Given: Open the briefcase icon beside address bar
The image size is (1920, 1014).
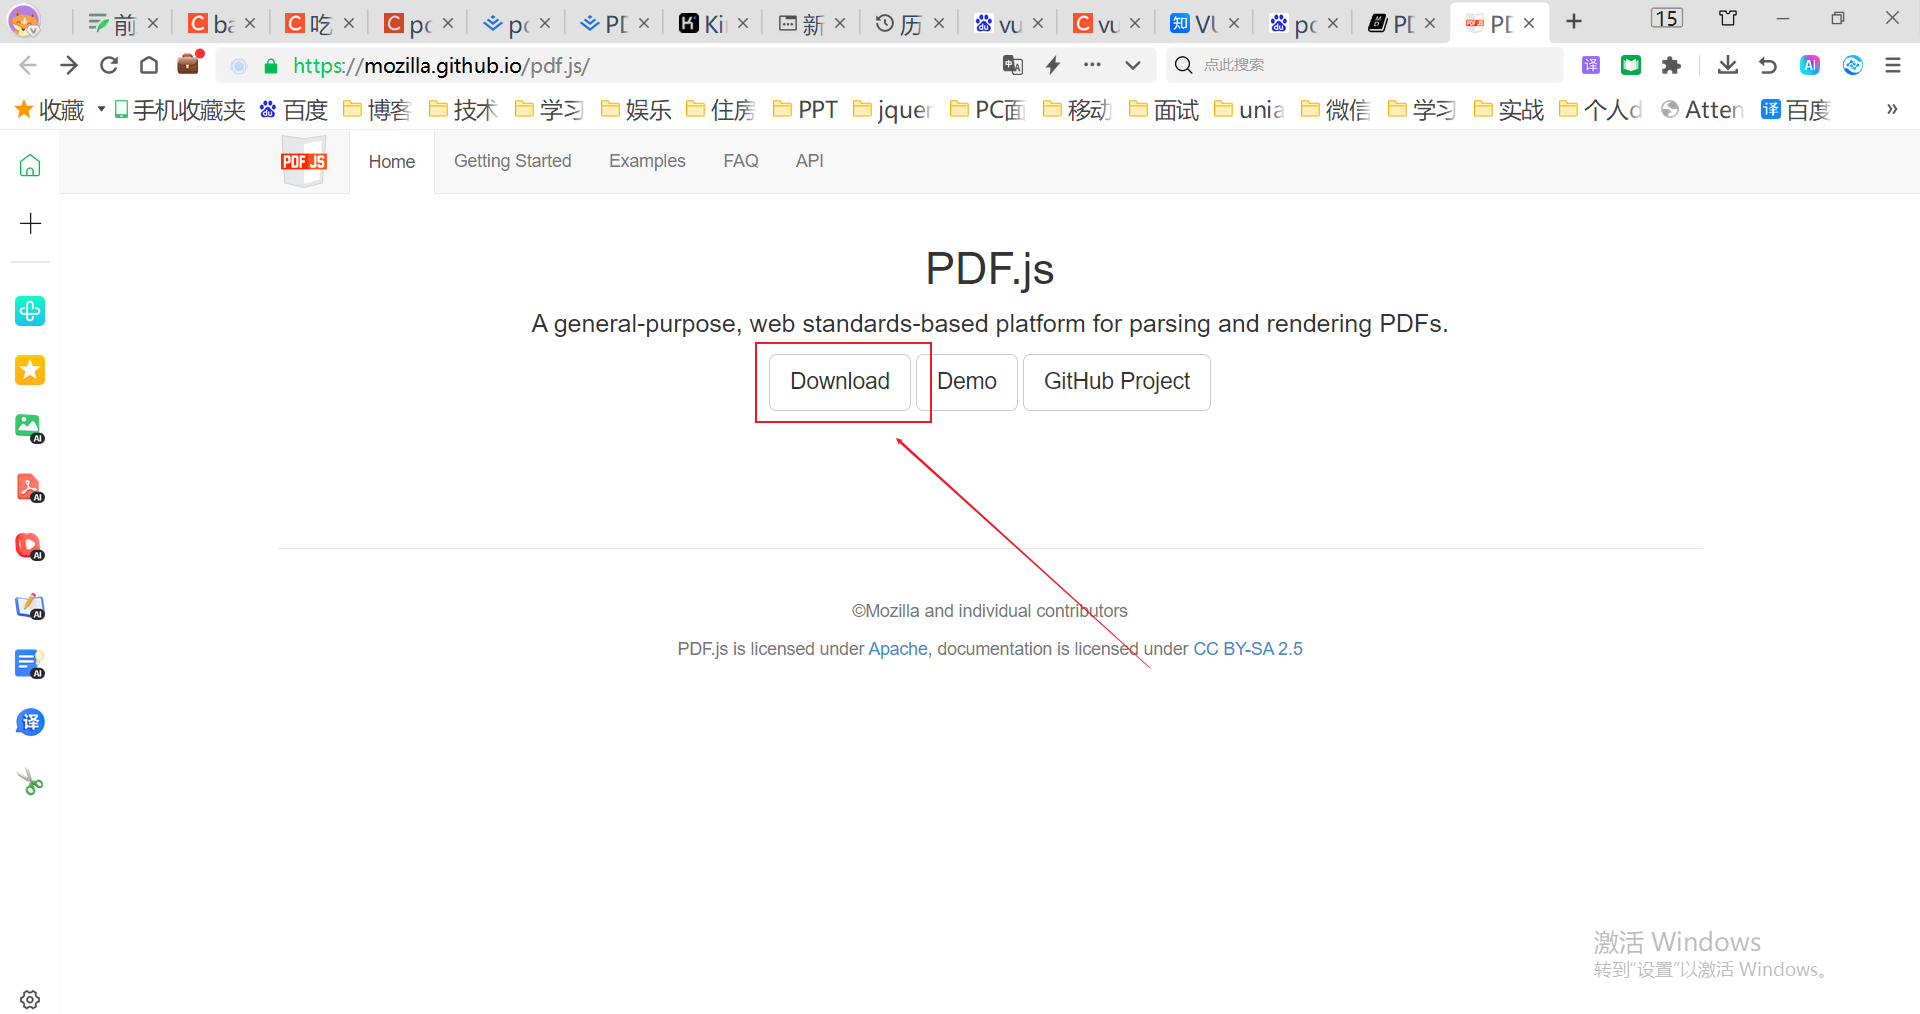Looking at the screenshot, I should pos(188,65).
